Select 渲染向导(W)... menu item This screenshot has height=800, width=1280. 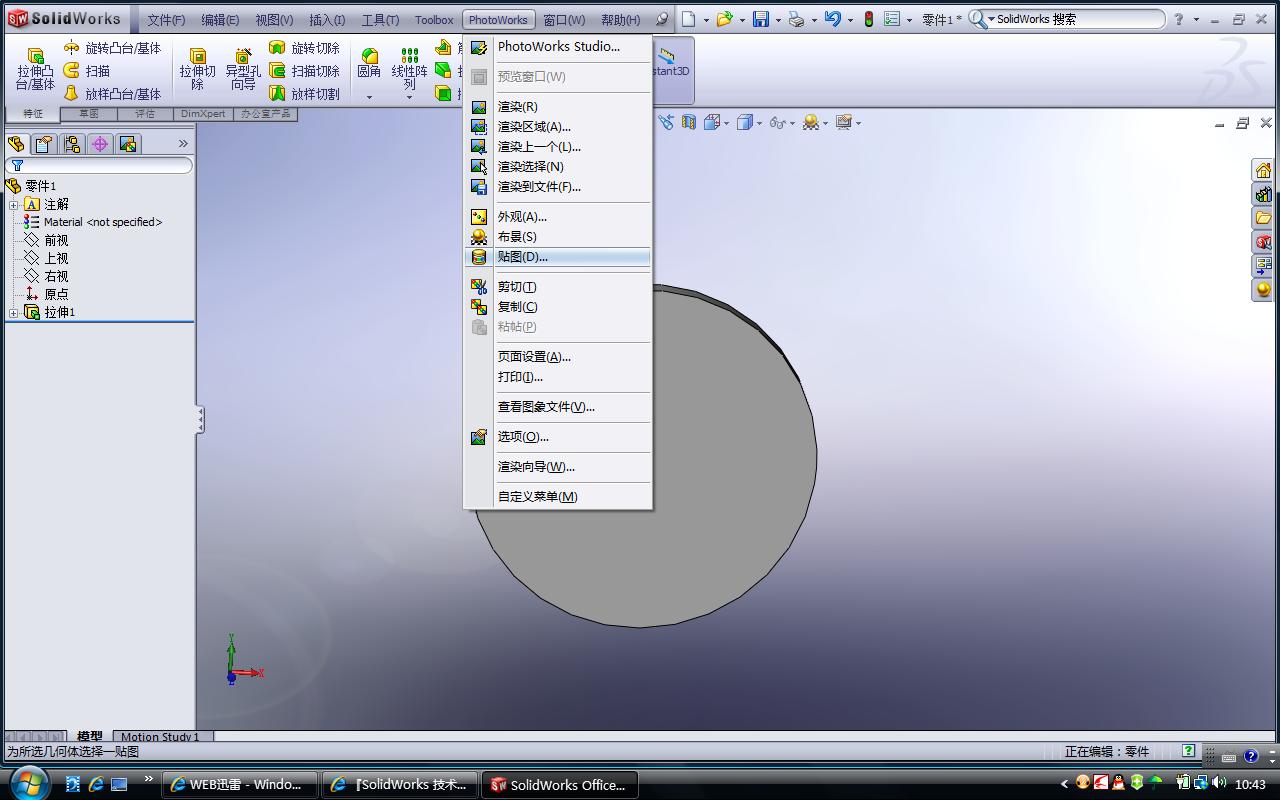pos(558,467)
